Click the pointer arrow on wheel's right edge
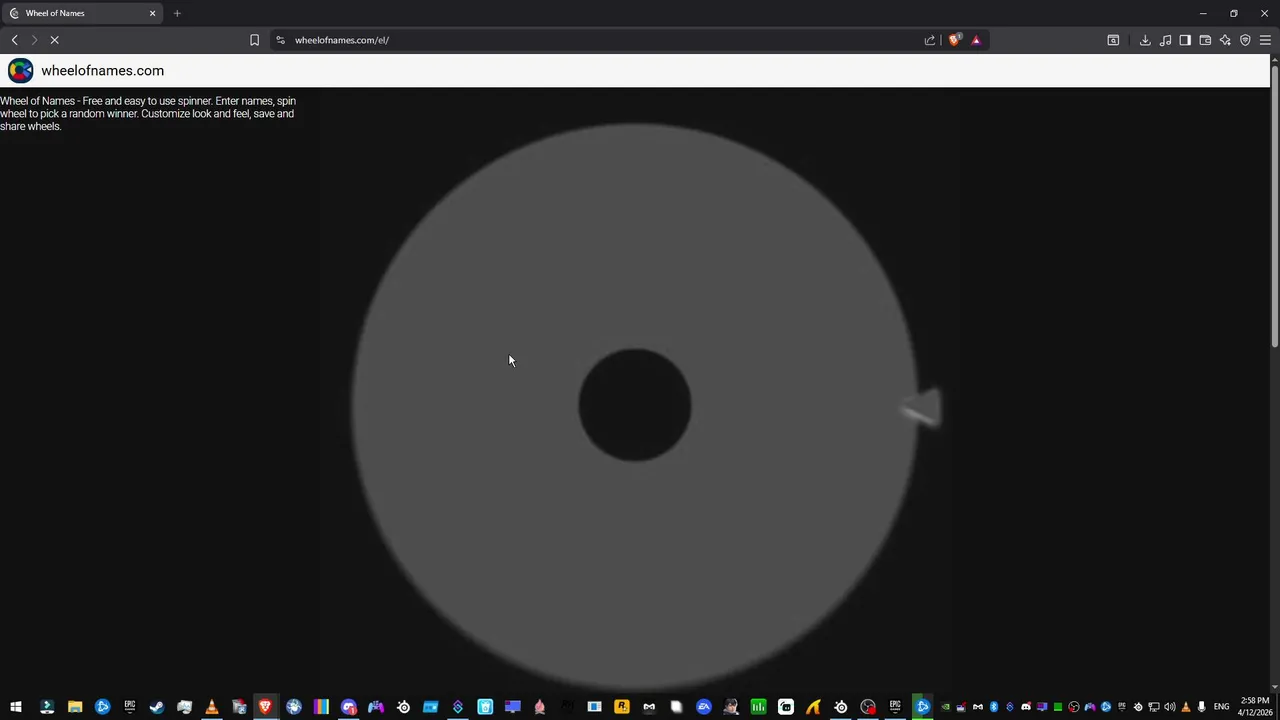Image resolution: width=1280 pixels, height=720 pixels. 921,408
